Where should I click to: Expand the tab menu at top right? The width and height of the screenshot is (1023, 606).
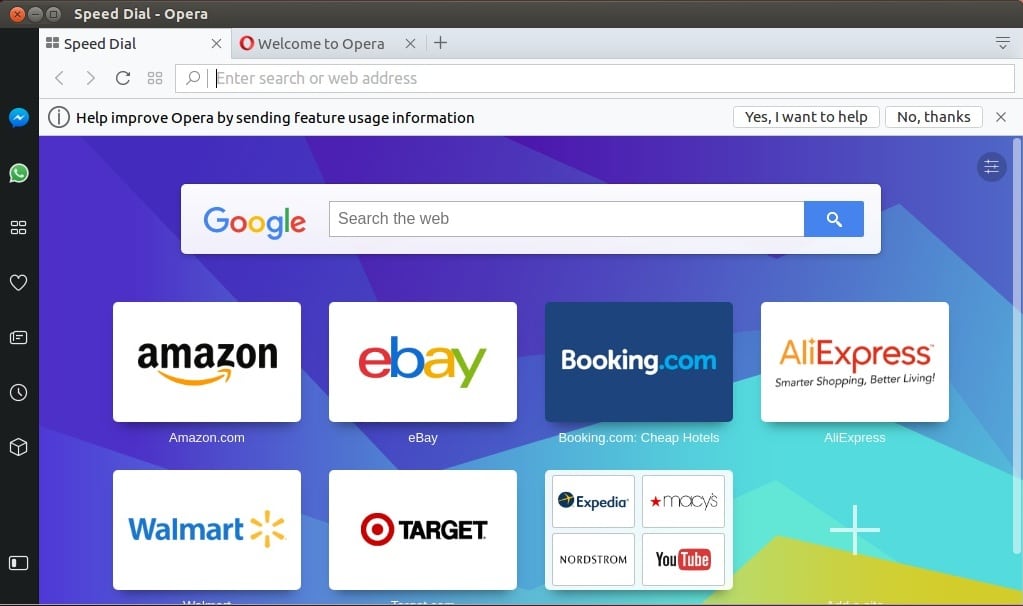point(1002,43)
